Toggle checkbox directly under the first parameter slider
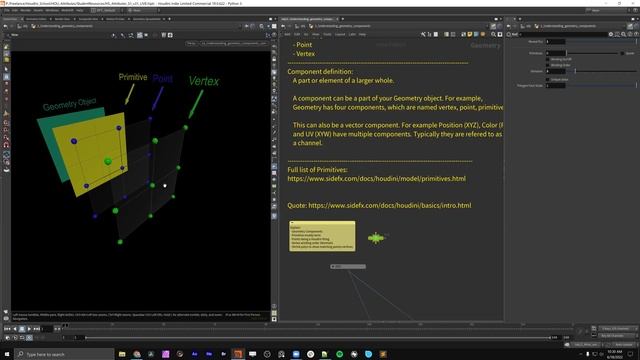Screen dimensions: 640x360 (x=547, y=59)
